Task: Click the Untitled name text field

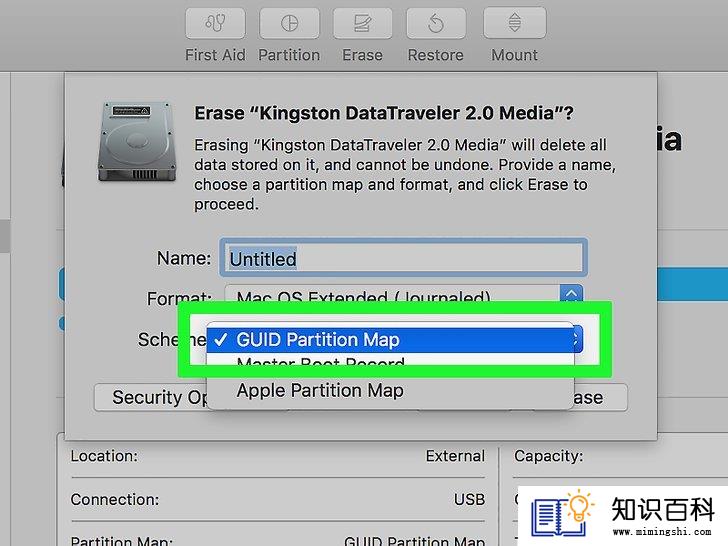Action: 403,258
